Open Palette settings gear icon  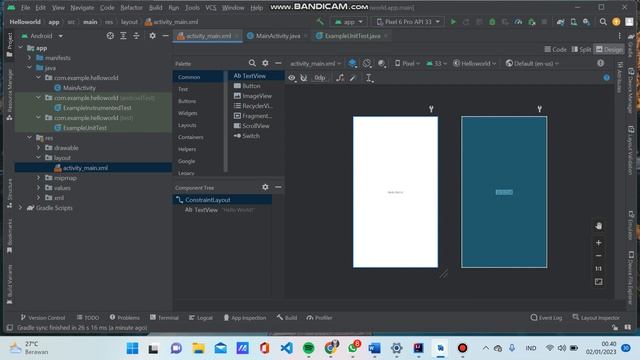(265, 63)
